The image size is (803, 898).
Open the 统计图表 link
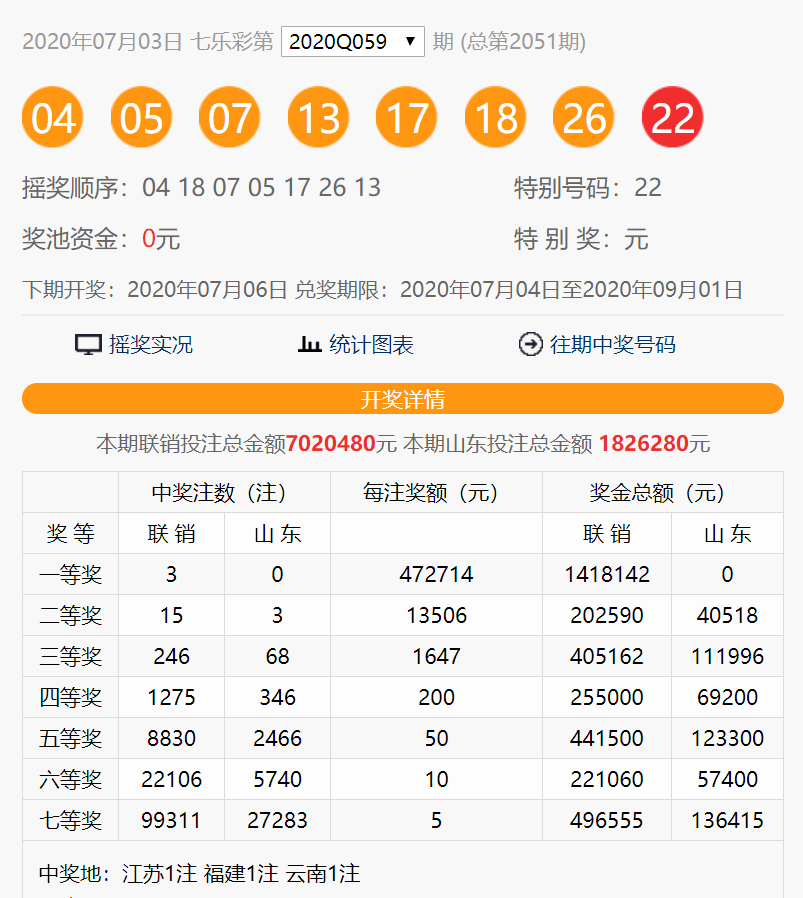(371, 345)
